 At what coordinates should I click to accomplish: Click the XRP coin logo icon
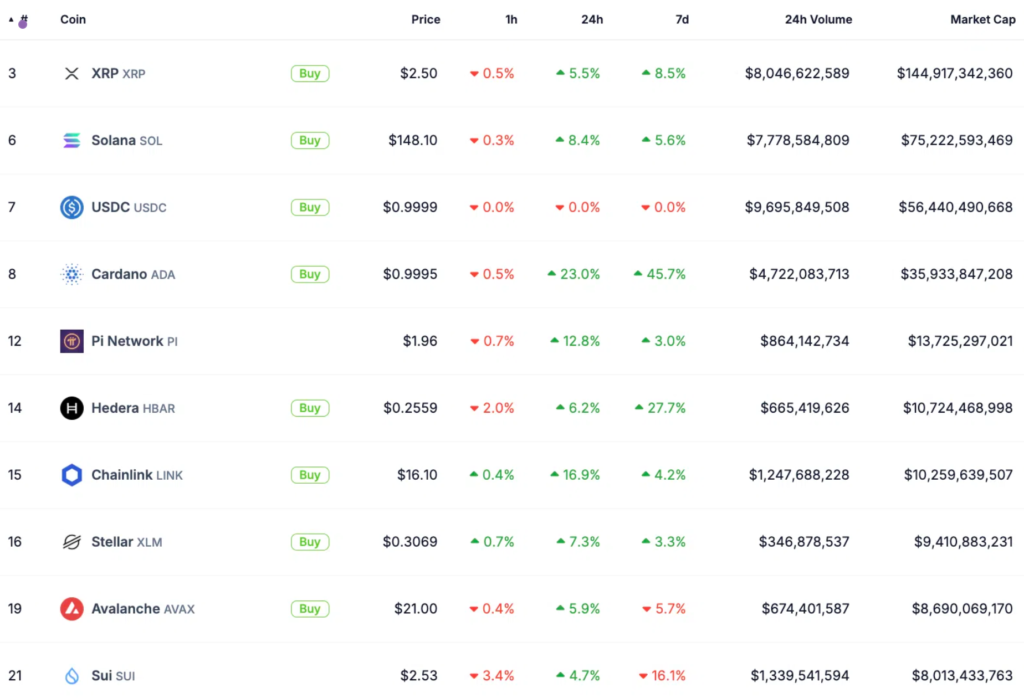71,74
